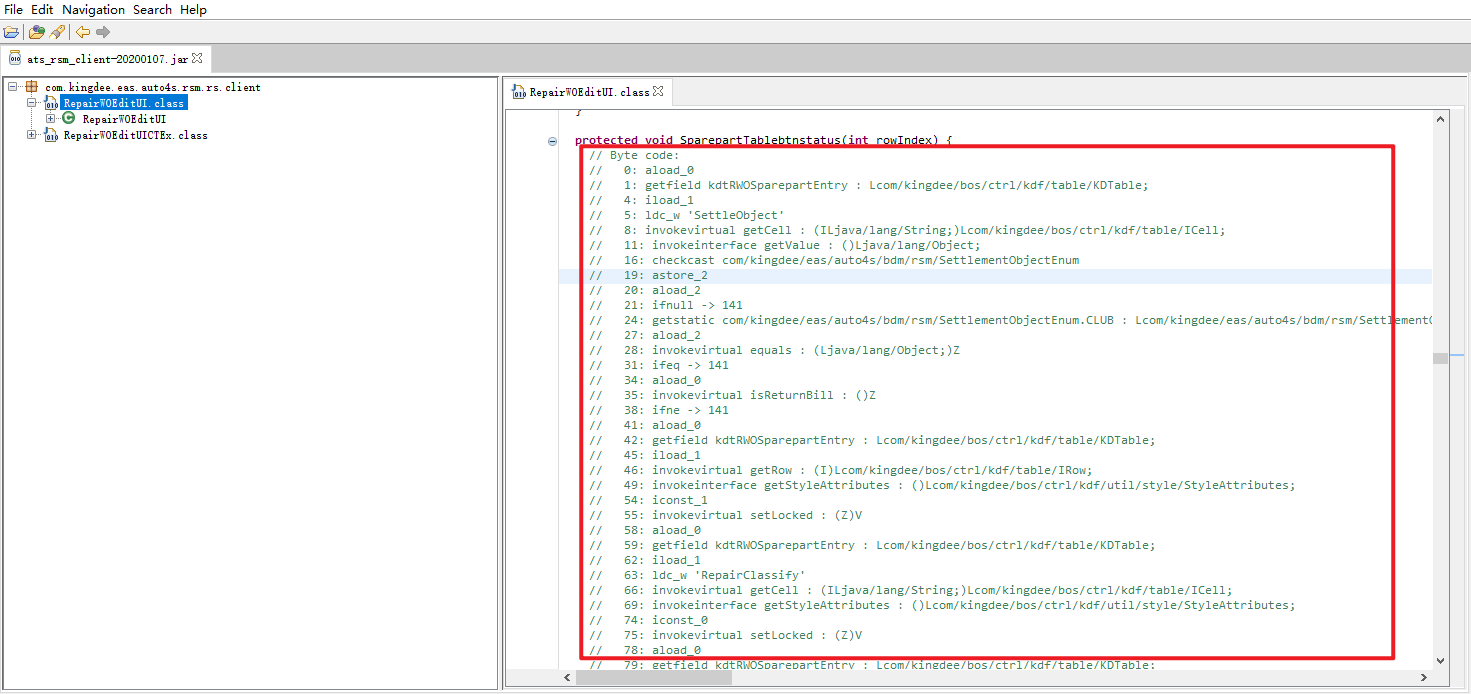
Task: Expand the RepairWOEditUI class tree node
Action: [50, 118]
